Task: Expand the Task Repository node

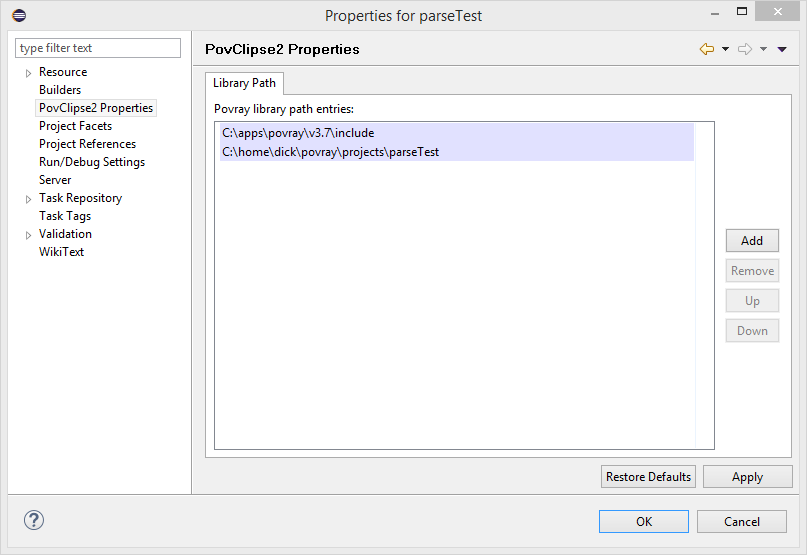Action: (x=28, y=199)
